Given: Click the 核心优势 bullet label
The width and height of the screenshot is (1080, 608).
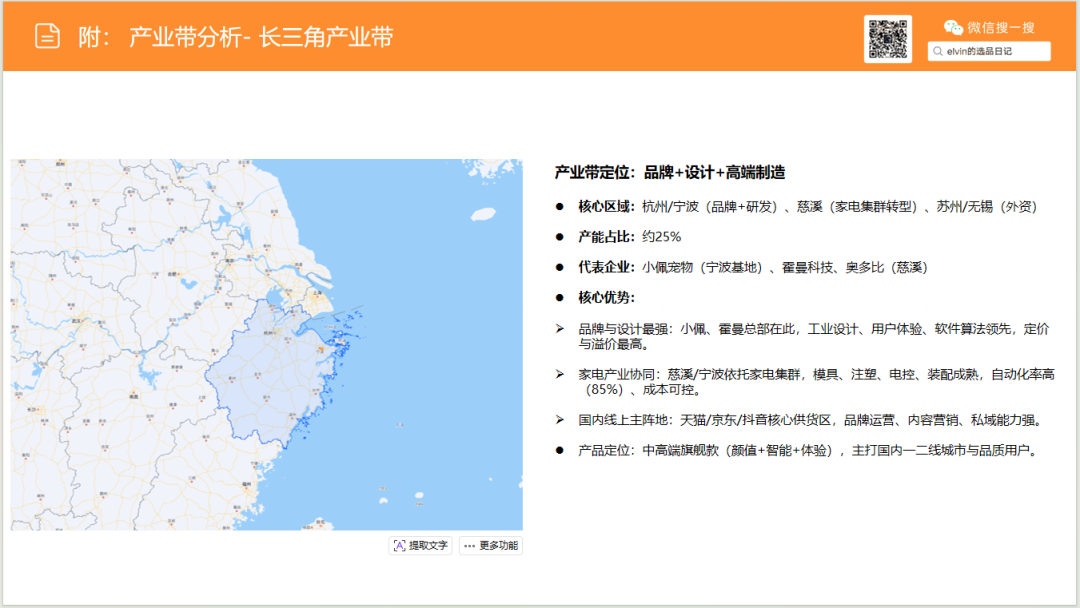Looking at the screenshot, I should pyautogui.click(x=606, y=297).
